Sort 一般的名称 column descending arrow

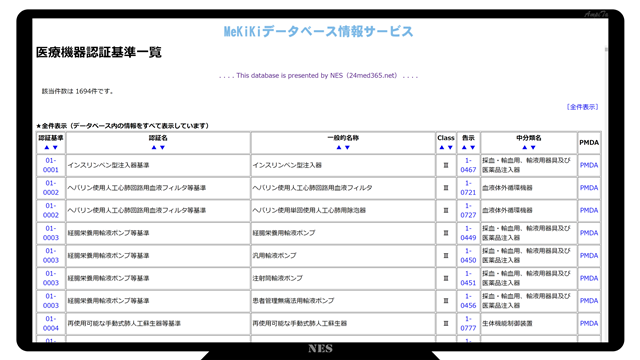347,147
